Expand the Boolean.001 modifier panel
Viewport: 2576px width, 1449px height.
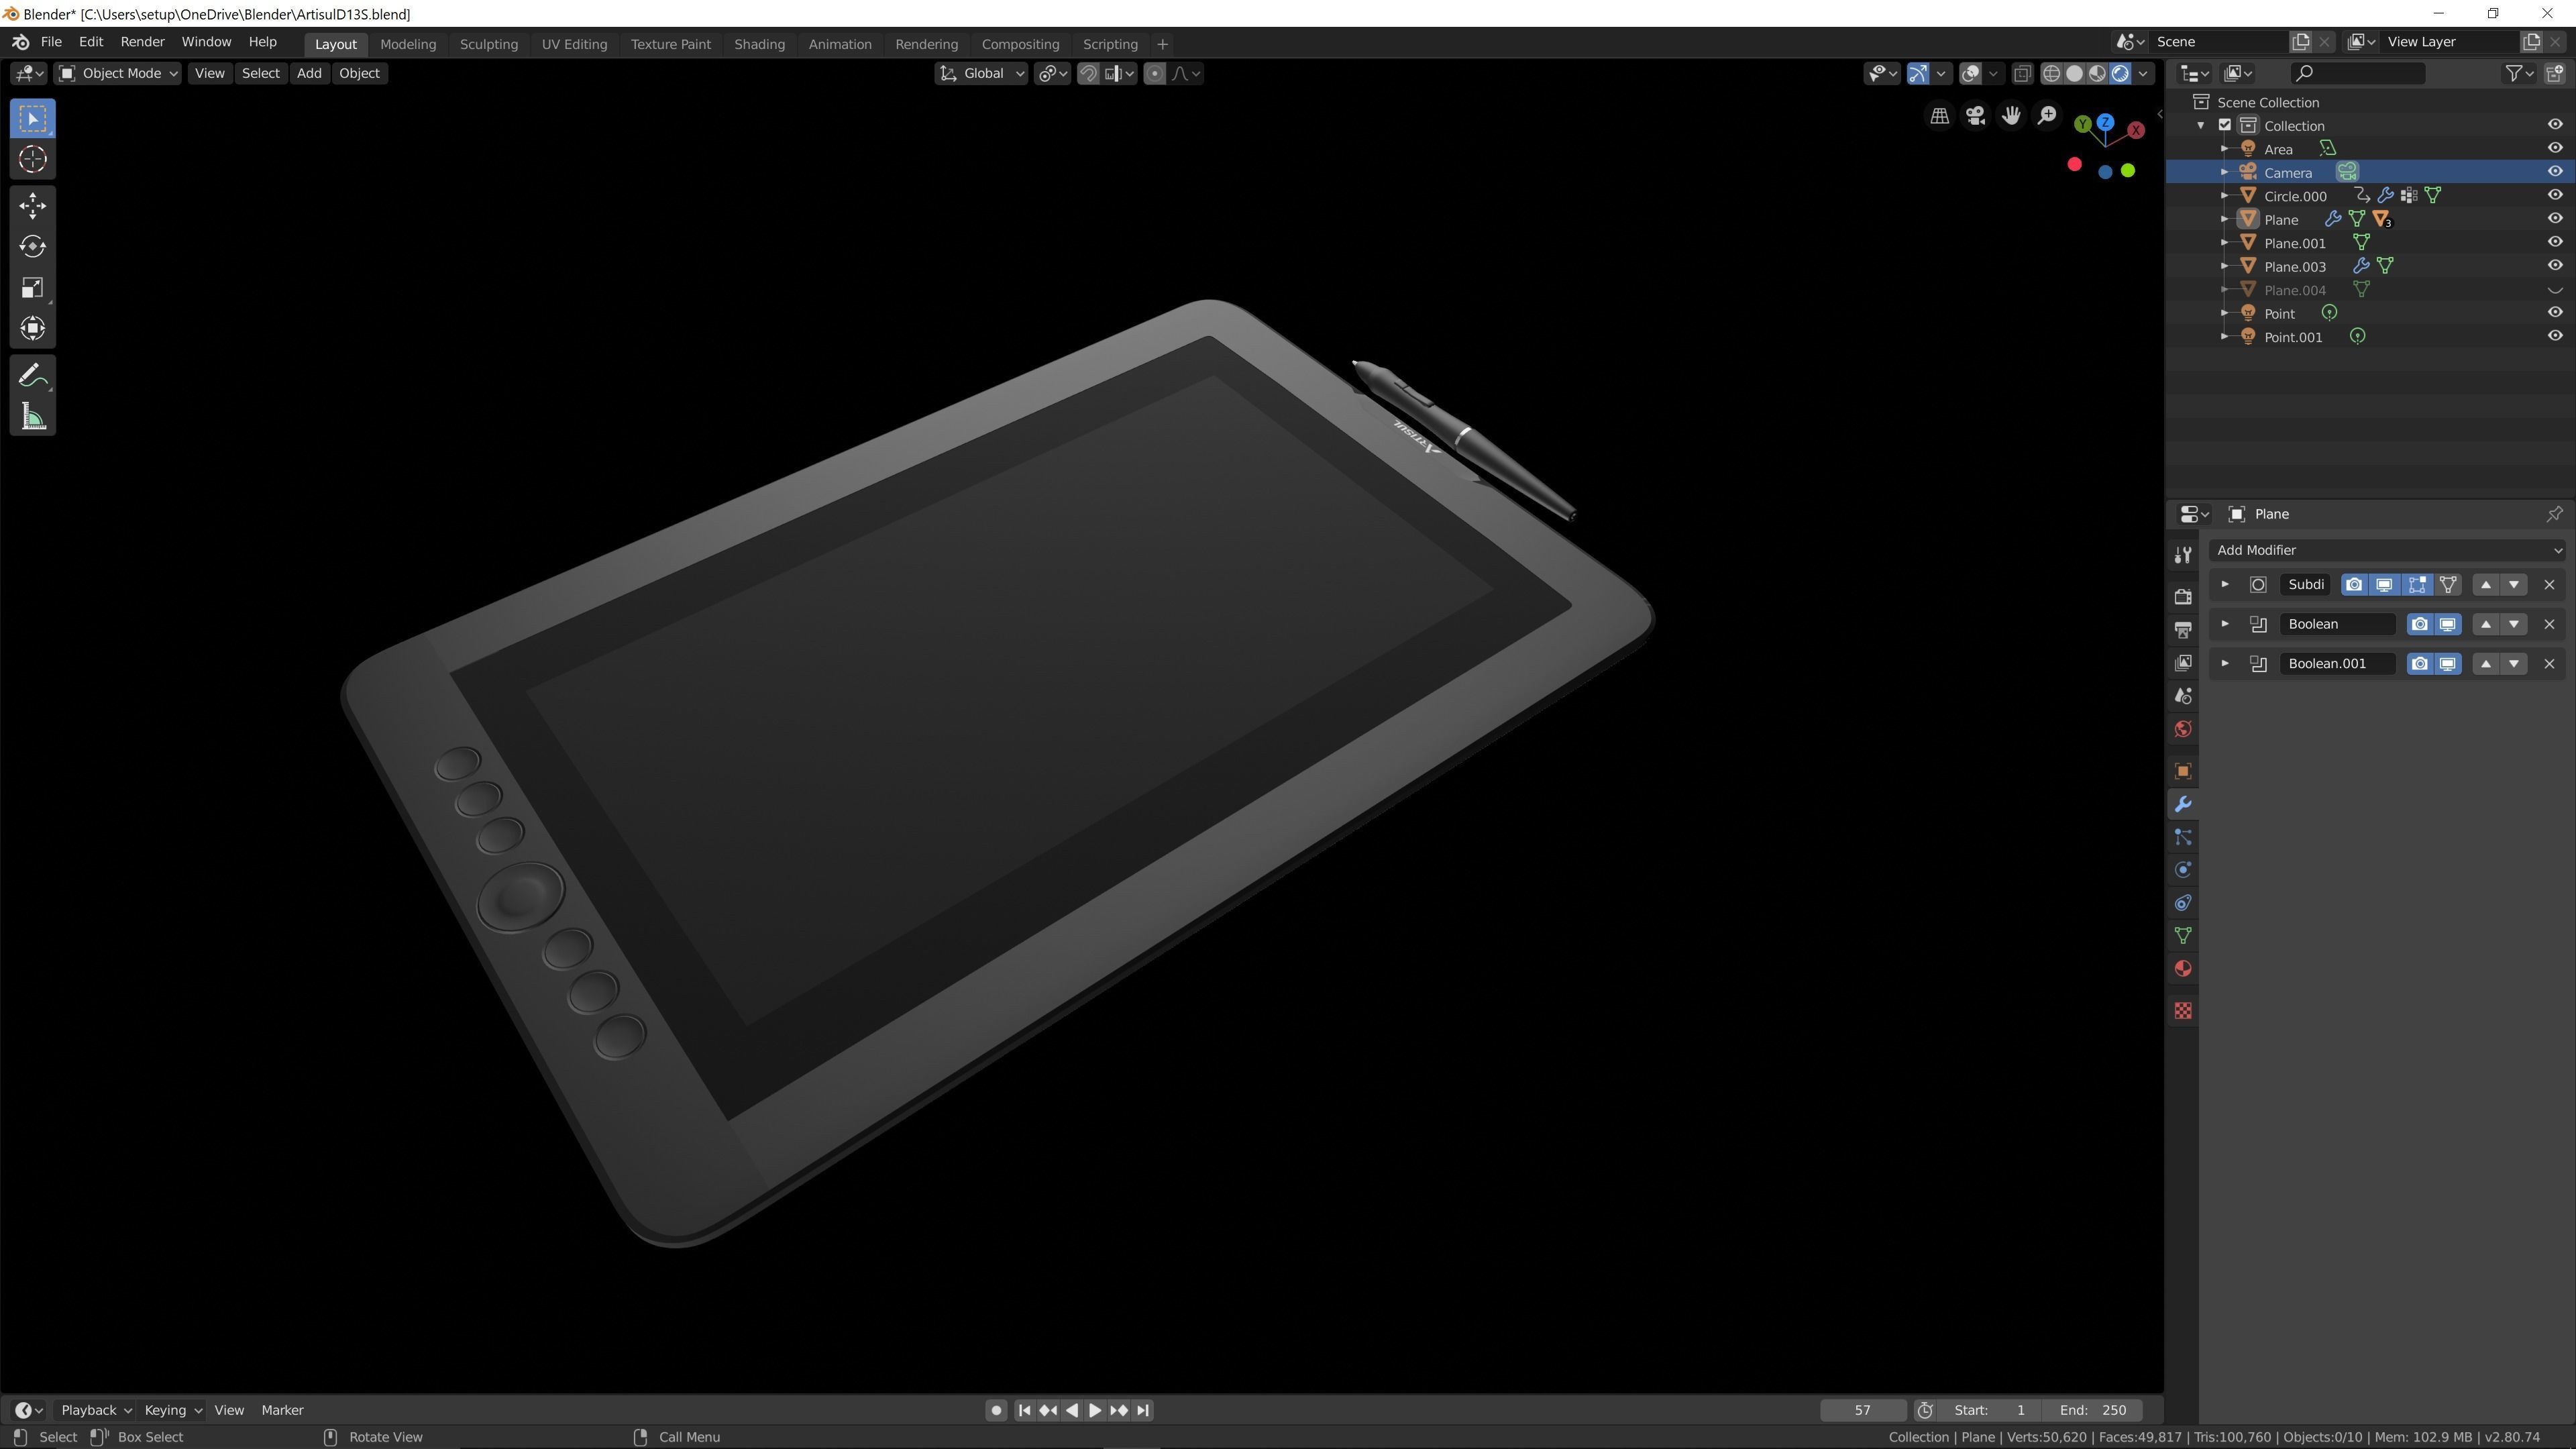(2225, 664)
